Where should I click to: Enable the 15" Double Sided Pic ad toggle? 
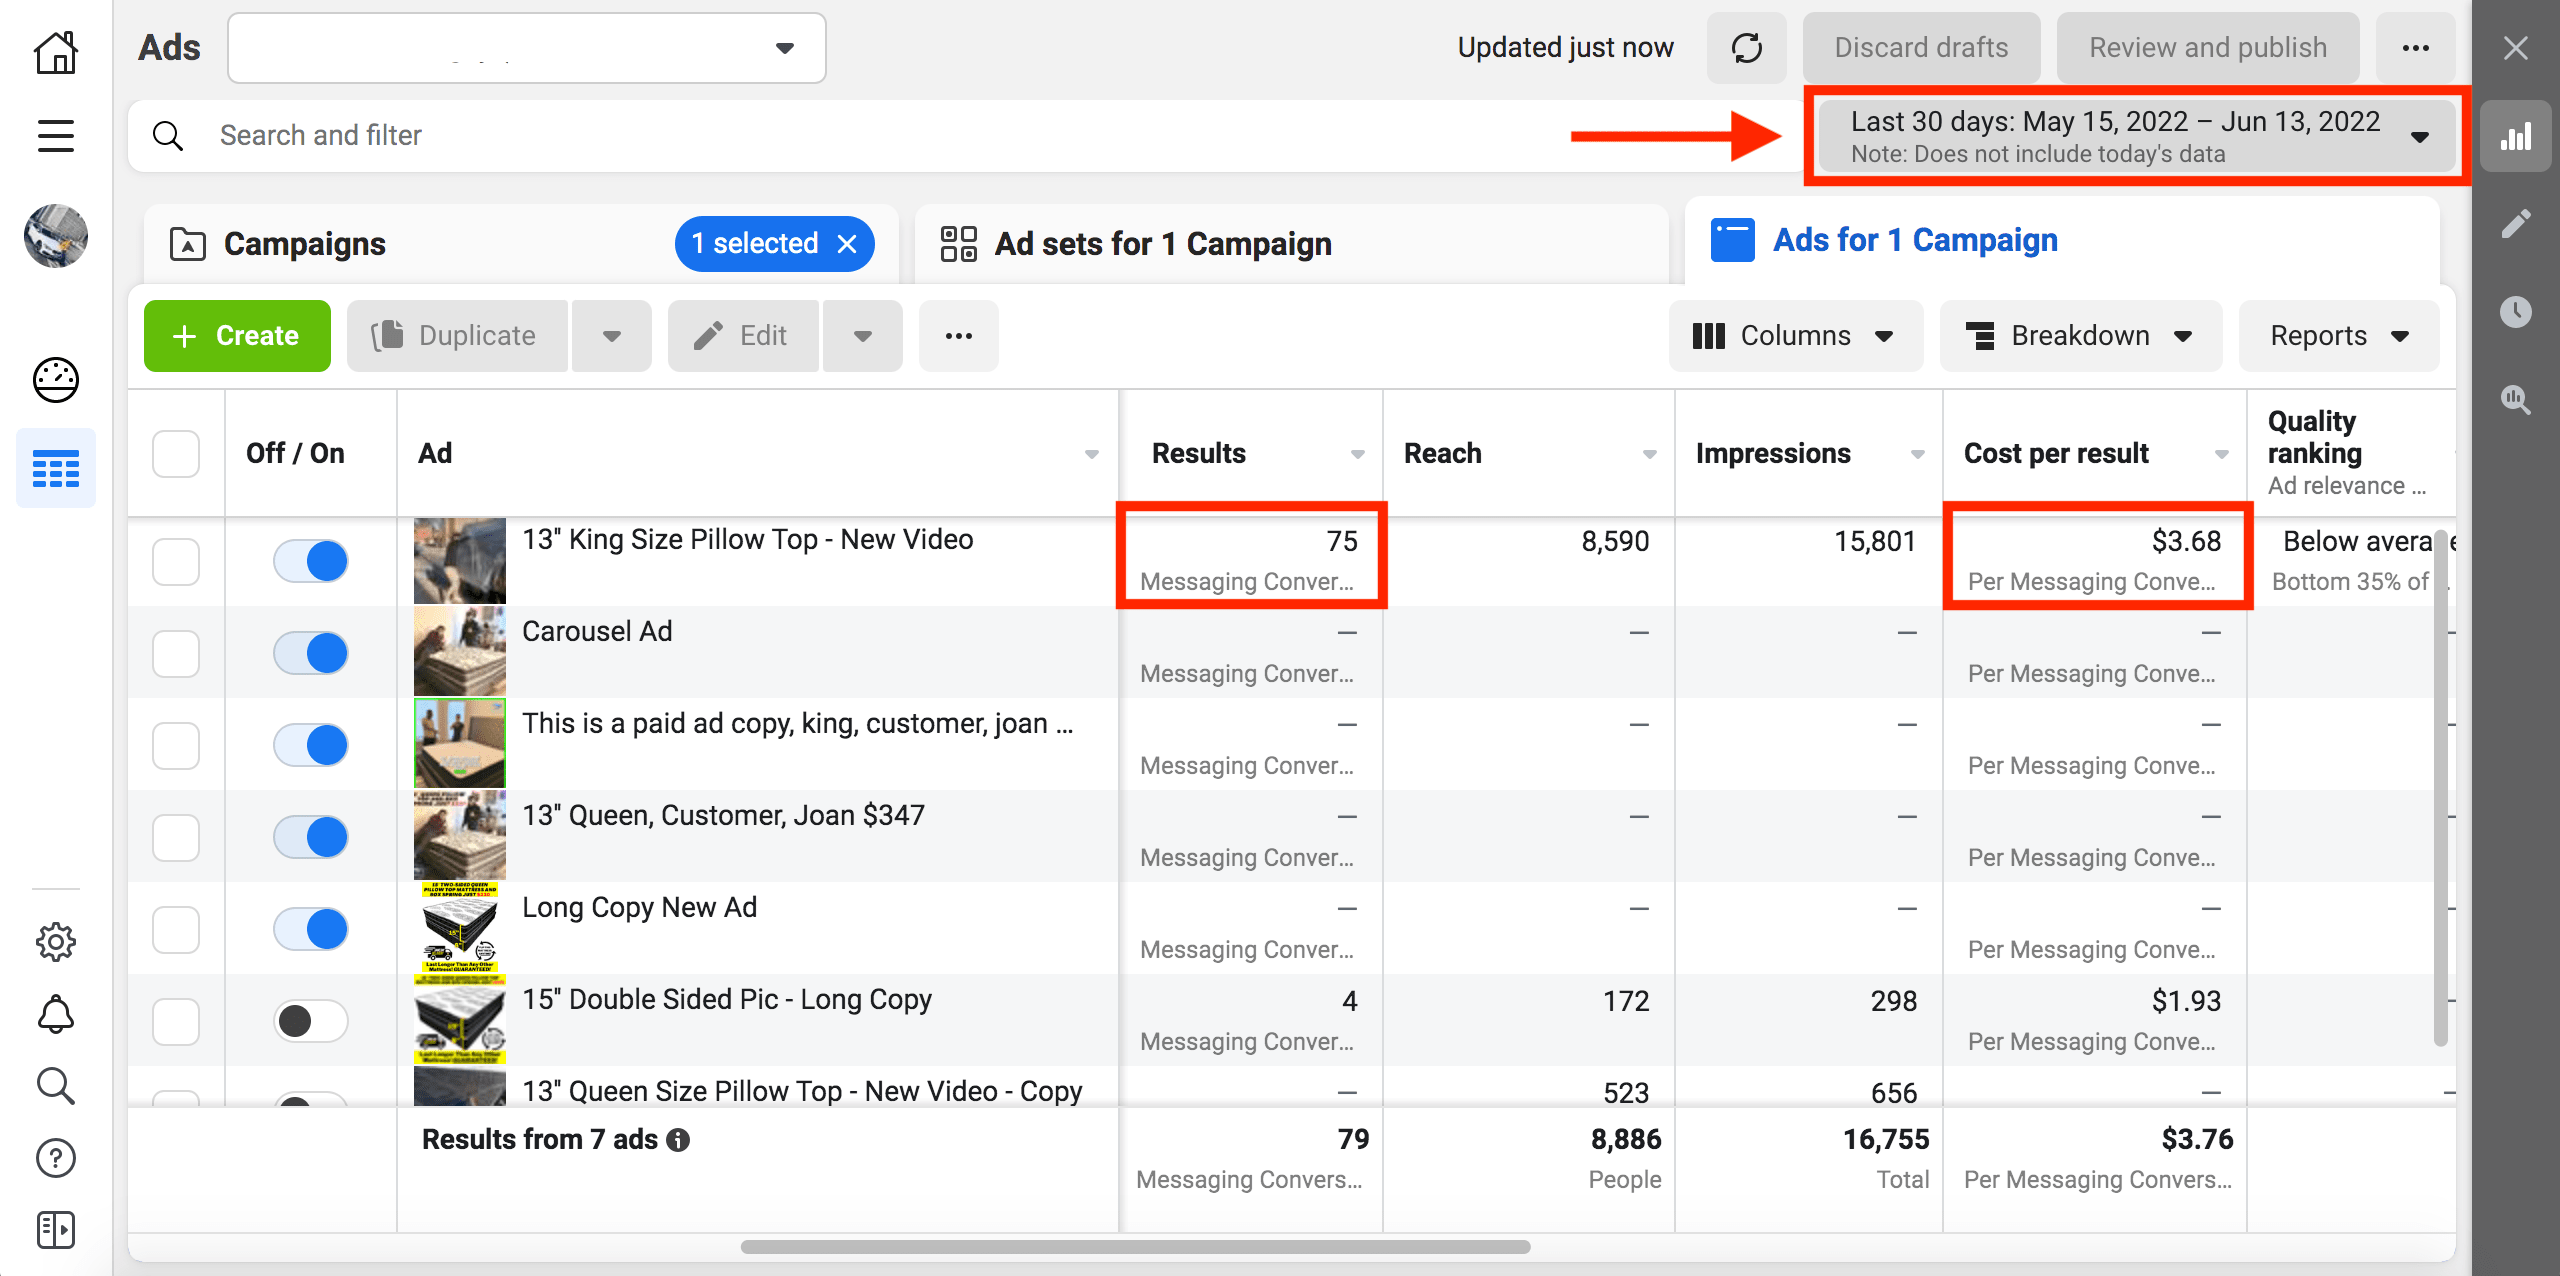[311, 1021]
